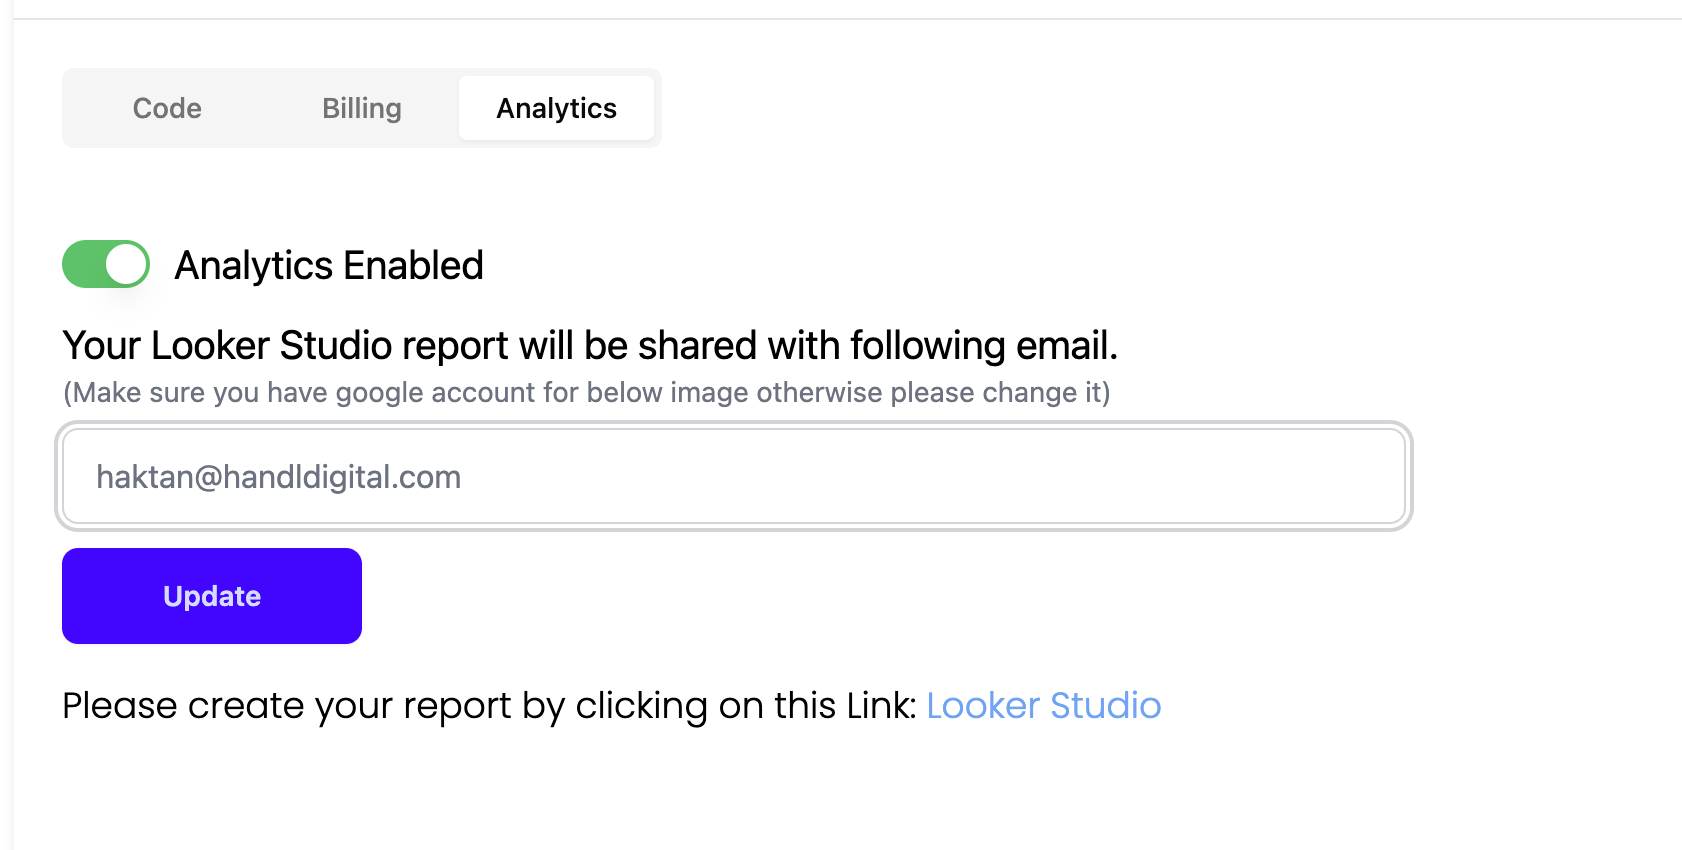View the Billing settings tab
1682x850 pixels.
361,108
